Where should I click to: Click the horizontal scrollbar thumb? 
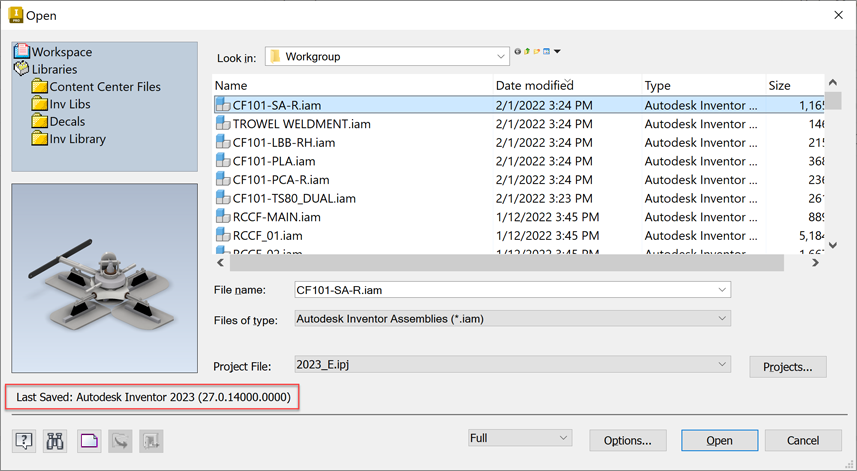[x=507, y=263]
